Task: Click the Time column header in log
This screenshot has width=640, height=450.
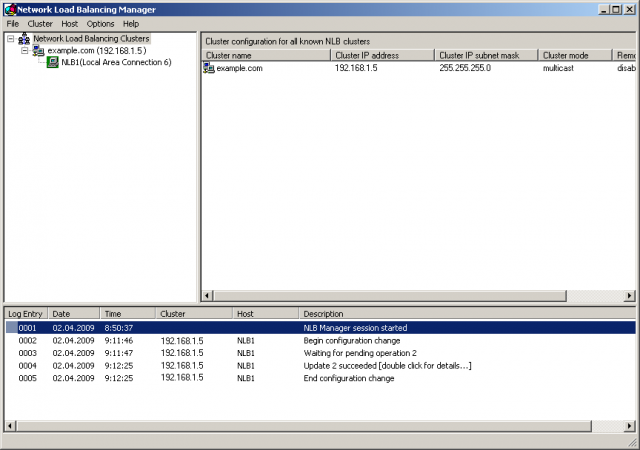Action: coord(127,314)
